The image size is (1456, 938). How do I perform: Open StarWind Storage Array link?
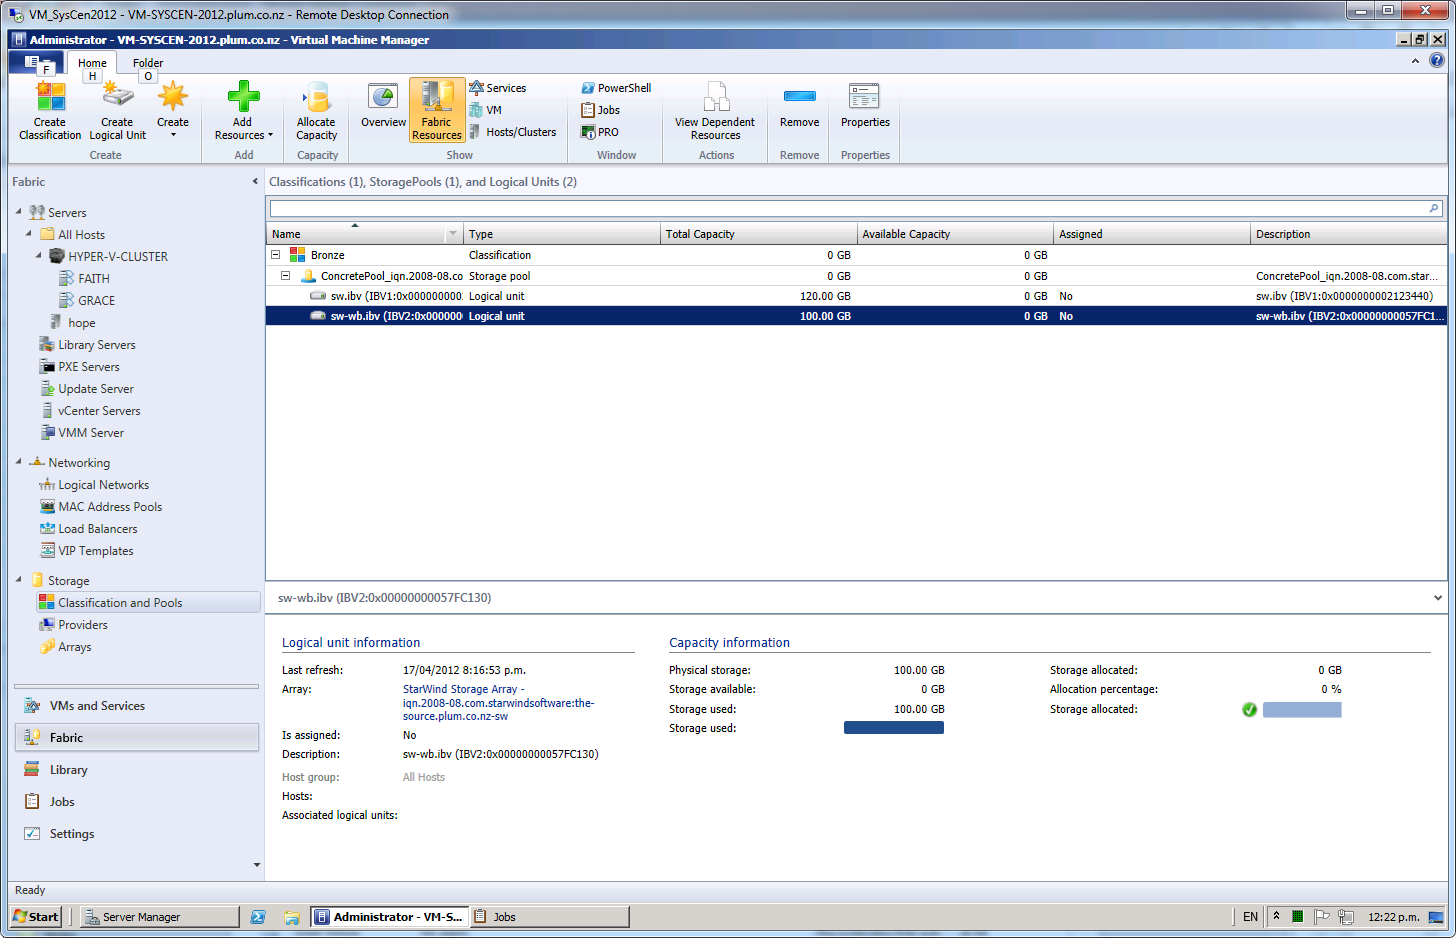pos(498,703)
